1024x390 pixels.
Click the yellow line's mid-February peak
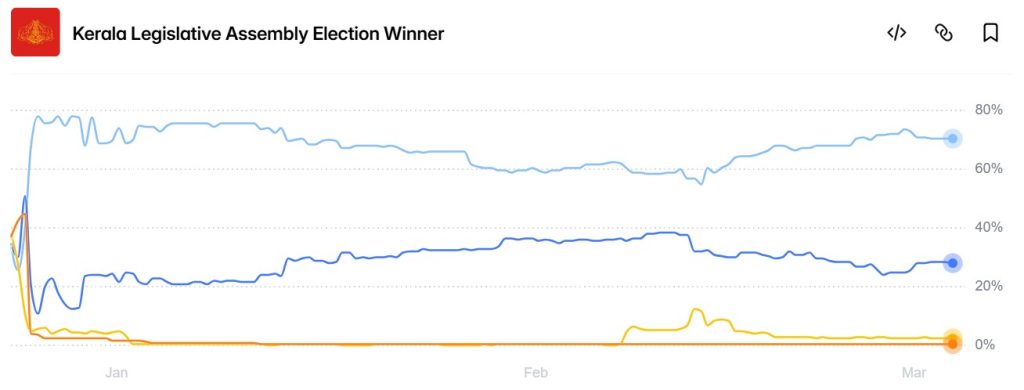coord(694,309)
